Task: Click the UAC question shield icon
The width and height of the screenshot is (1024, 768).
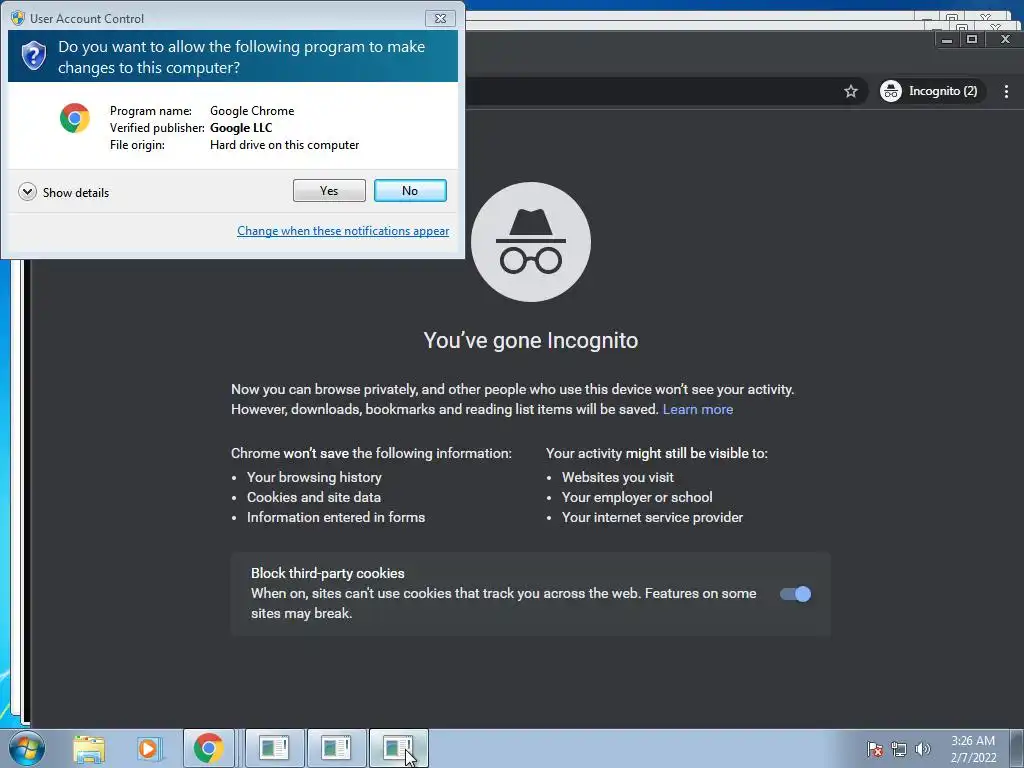Action: [x=33, y=56]
